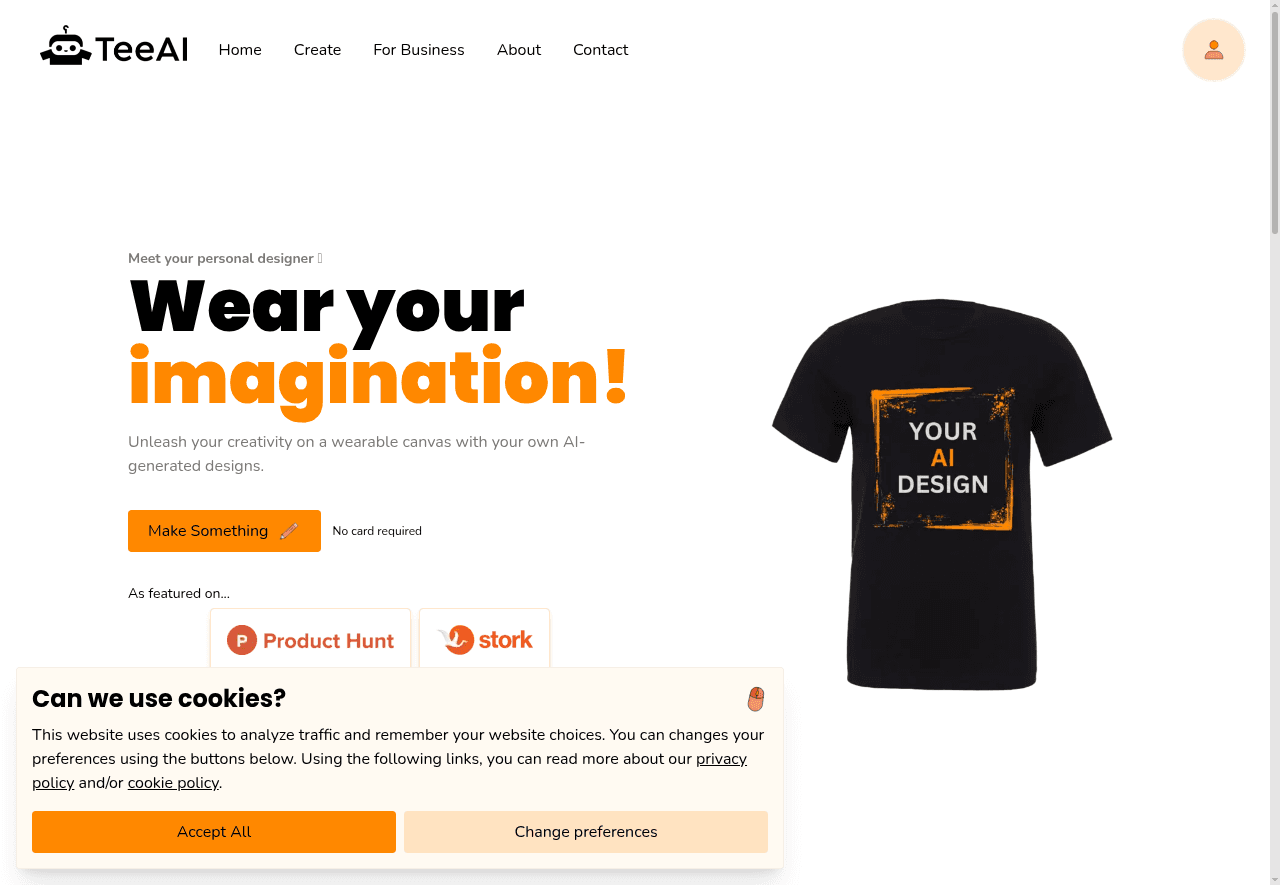Image resolution: width=1280 pixels, height=885 pixels.
Task: Click the TeeAI wordmark text
Action: click(x=141, y=49)
